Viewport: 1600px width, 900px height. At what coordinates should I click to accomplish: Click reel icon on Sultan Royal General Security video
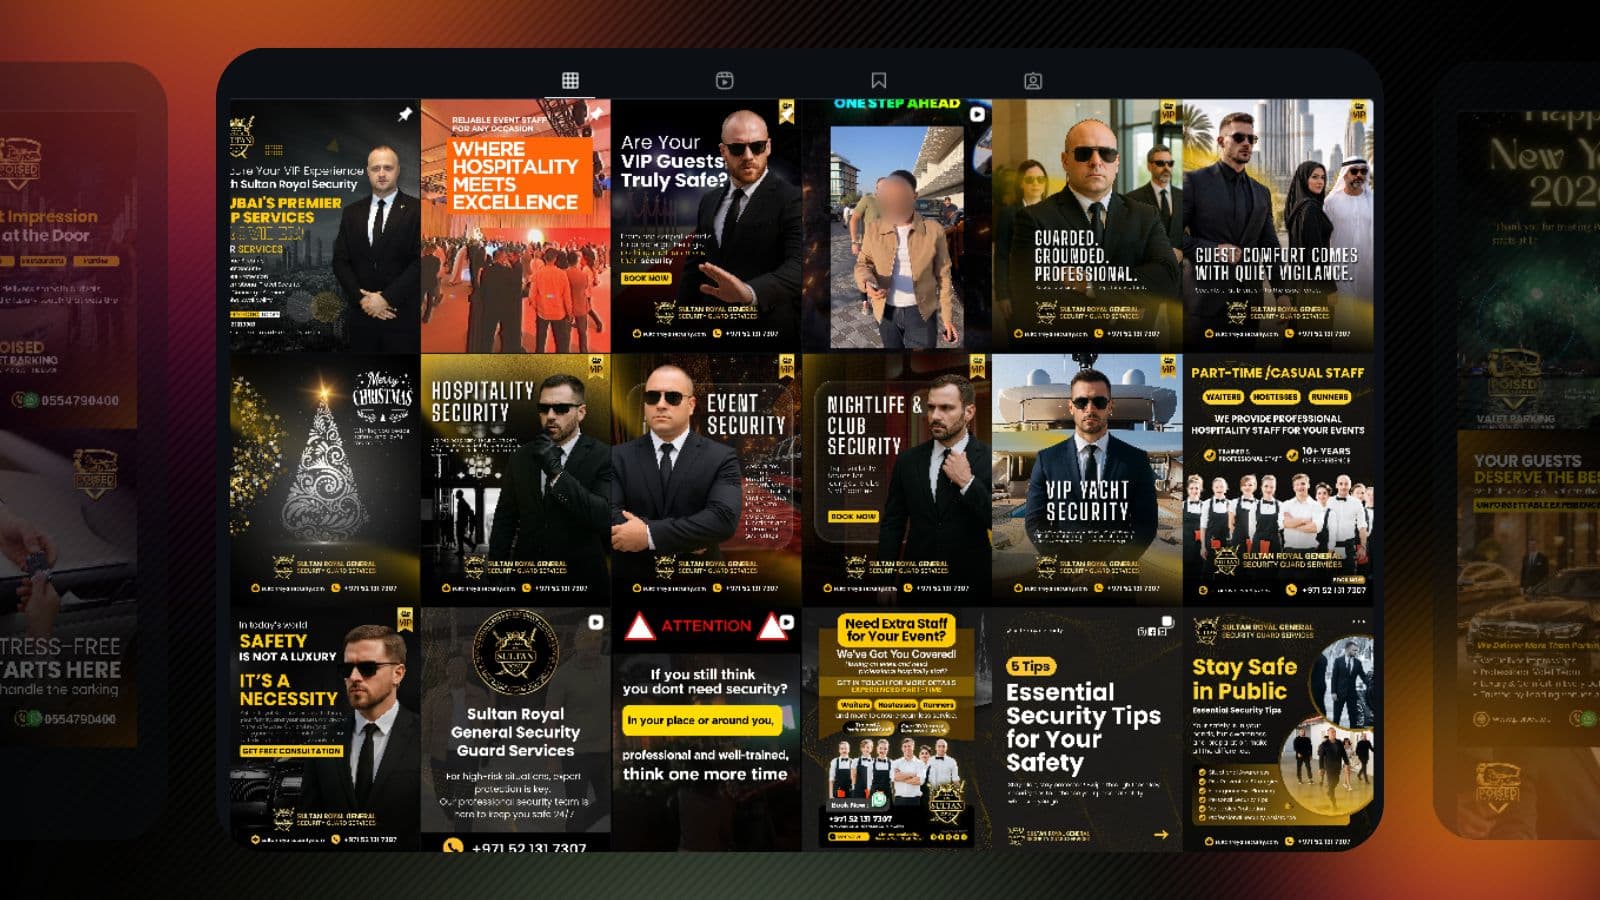click(596, 622)
